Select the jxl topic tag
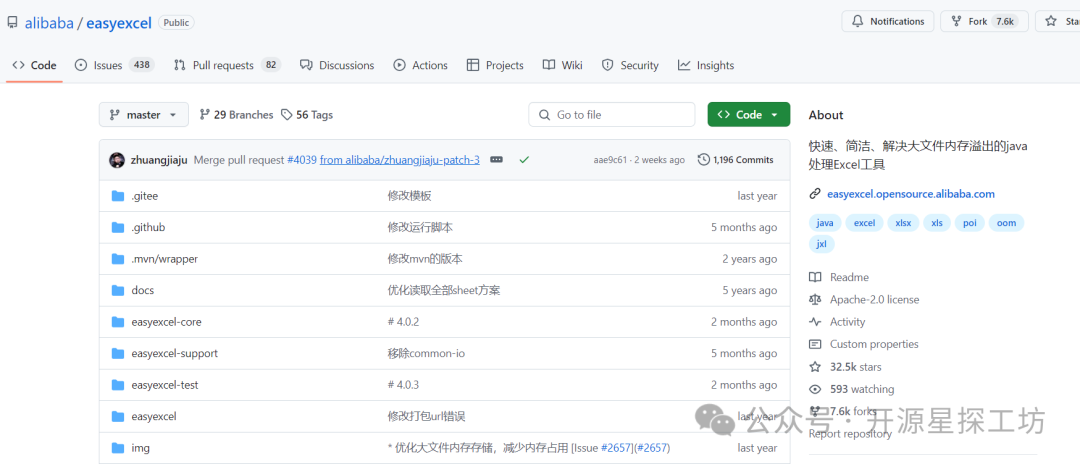1080x464 pixels. pos(822,244)
